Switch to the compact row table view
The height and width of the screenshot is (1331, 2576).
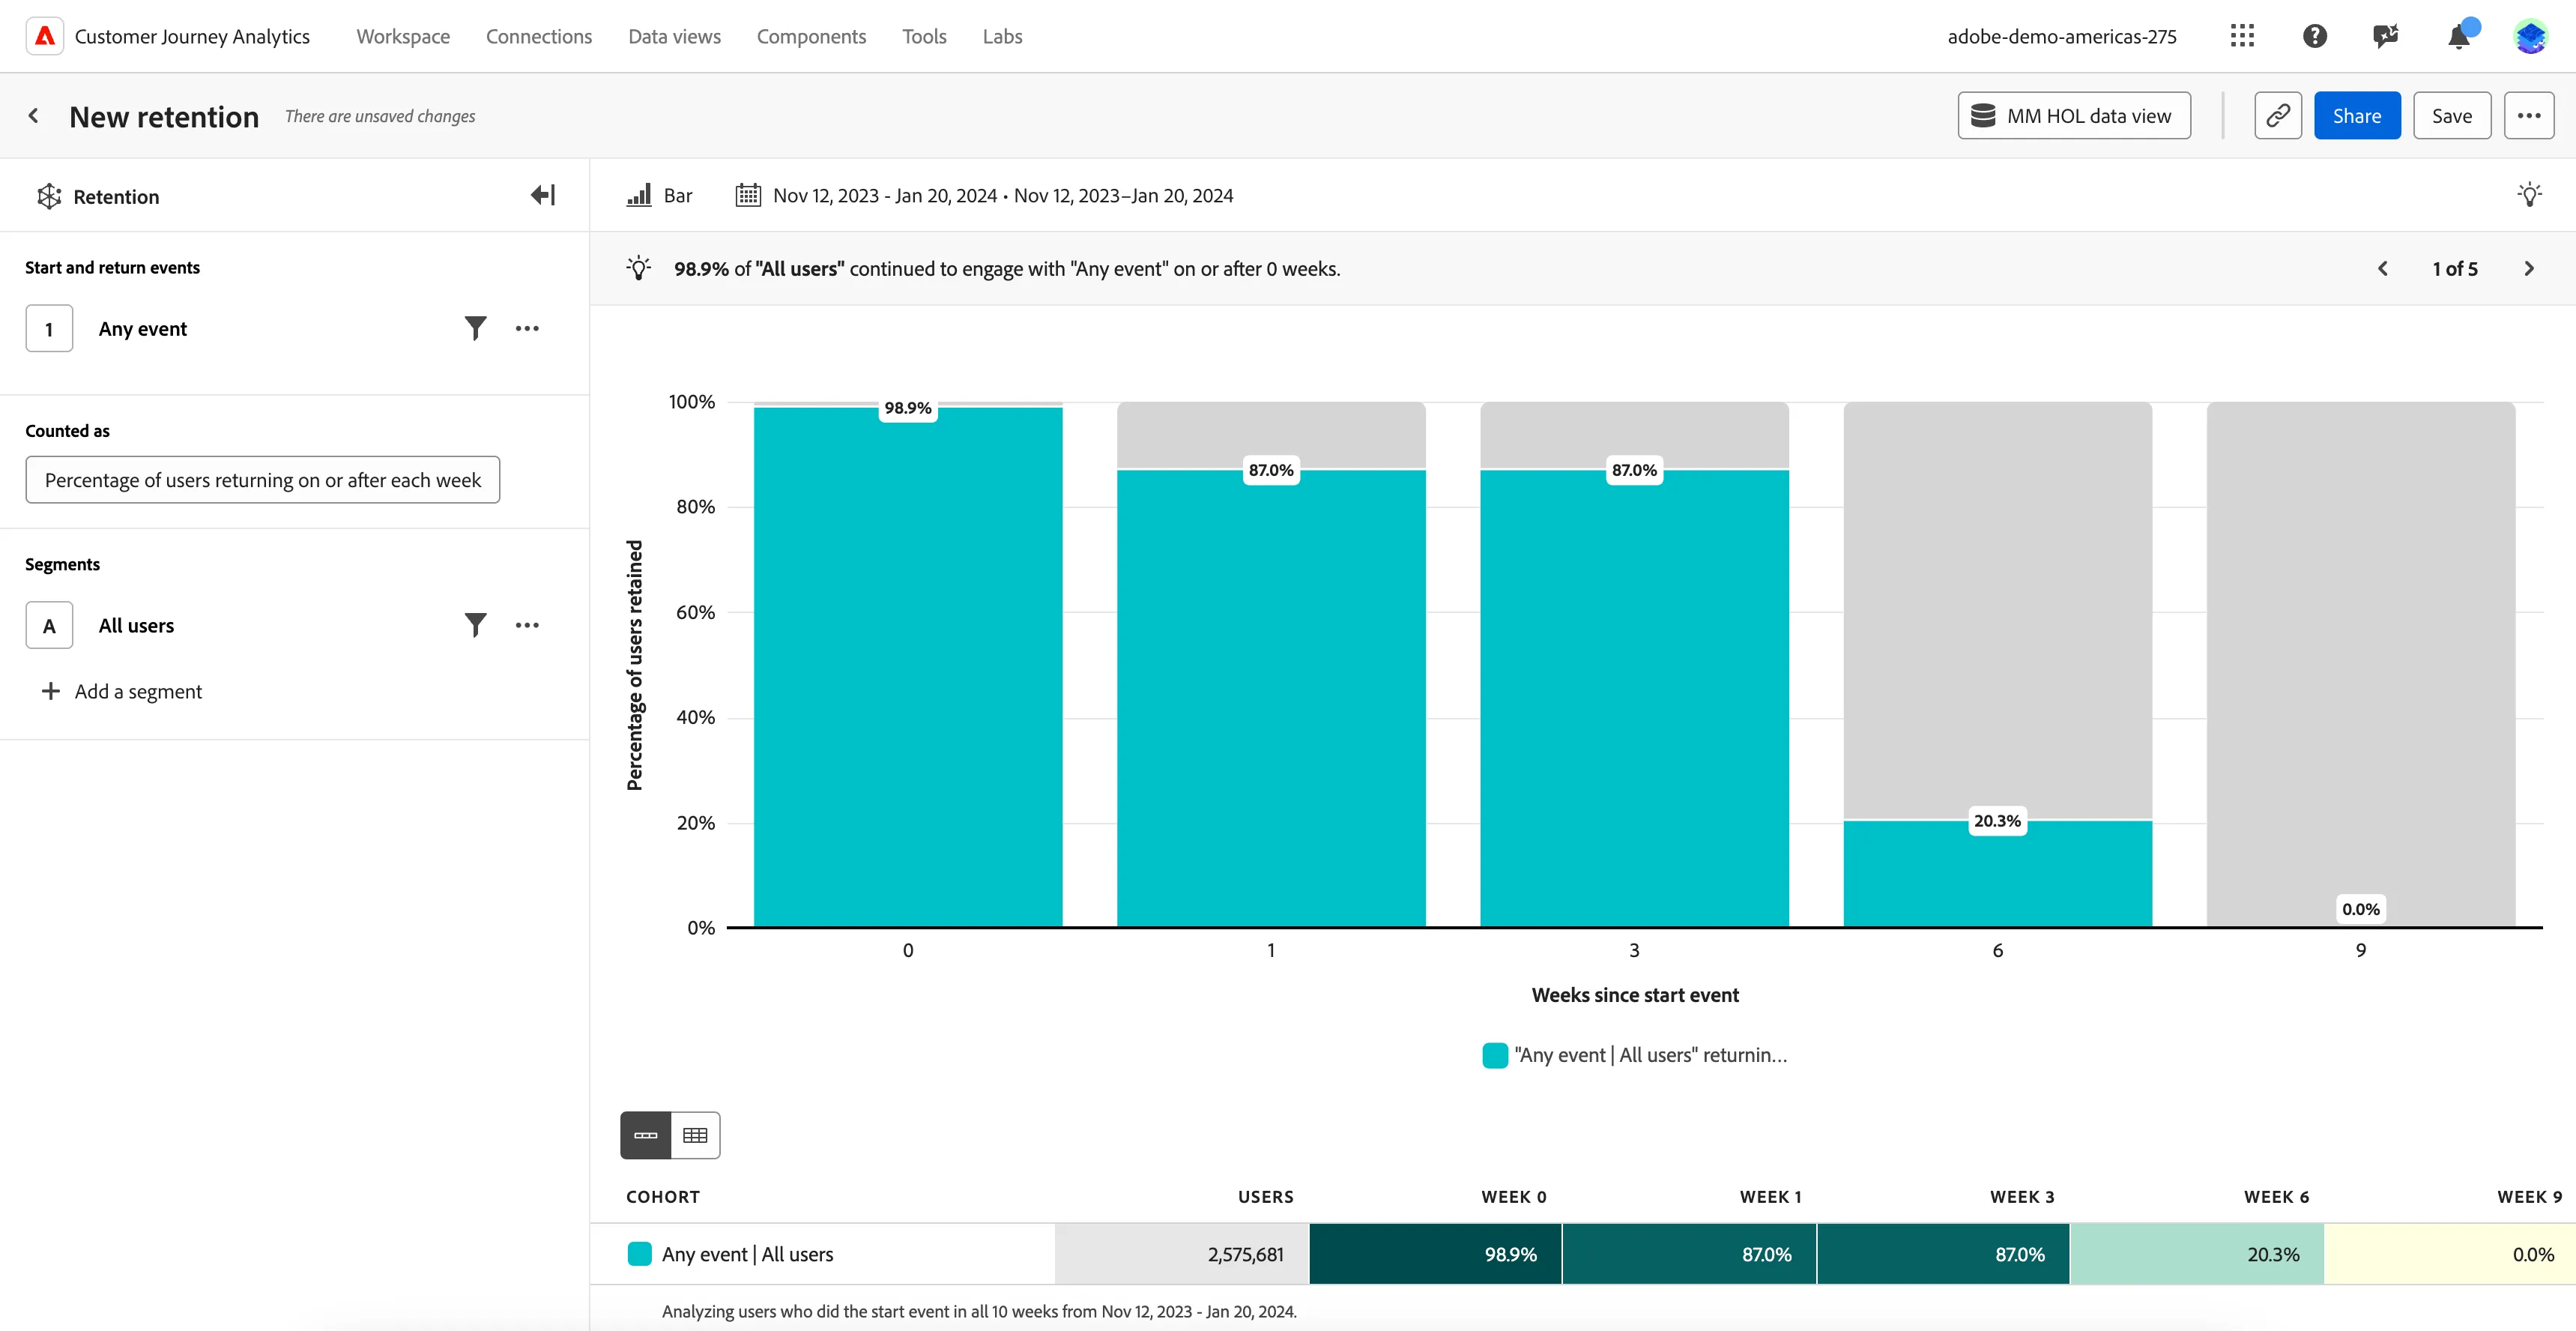(x=646, y=1135)
